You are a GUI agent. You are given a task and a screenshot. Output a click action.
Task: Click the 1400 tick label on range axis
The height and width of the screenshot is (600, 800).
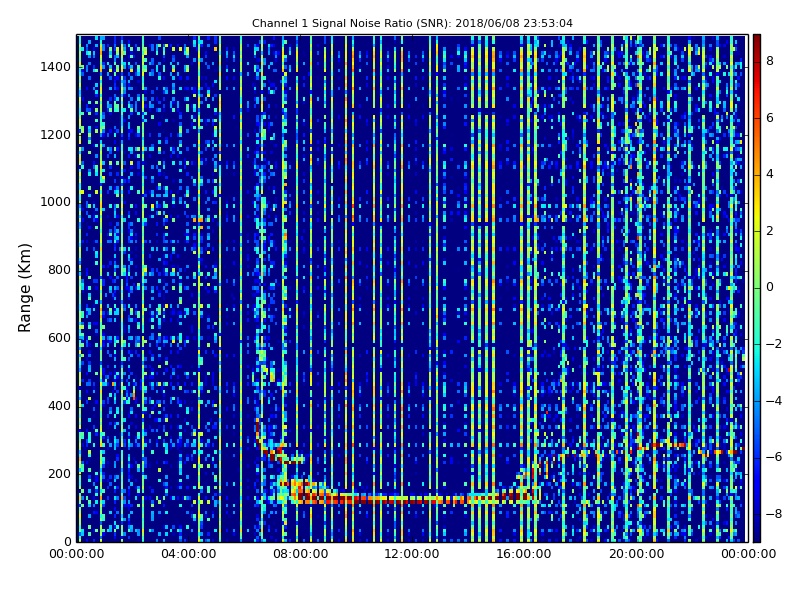pos(56,67)
